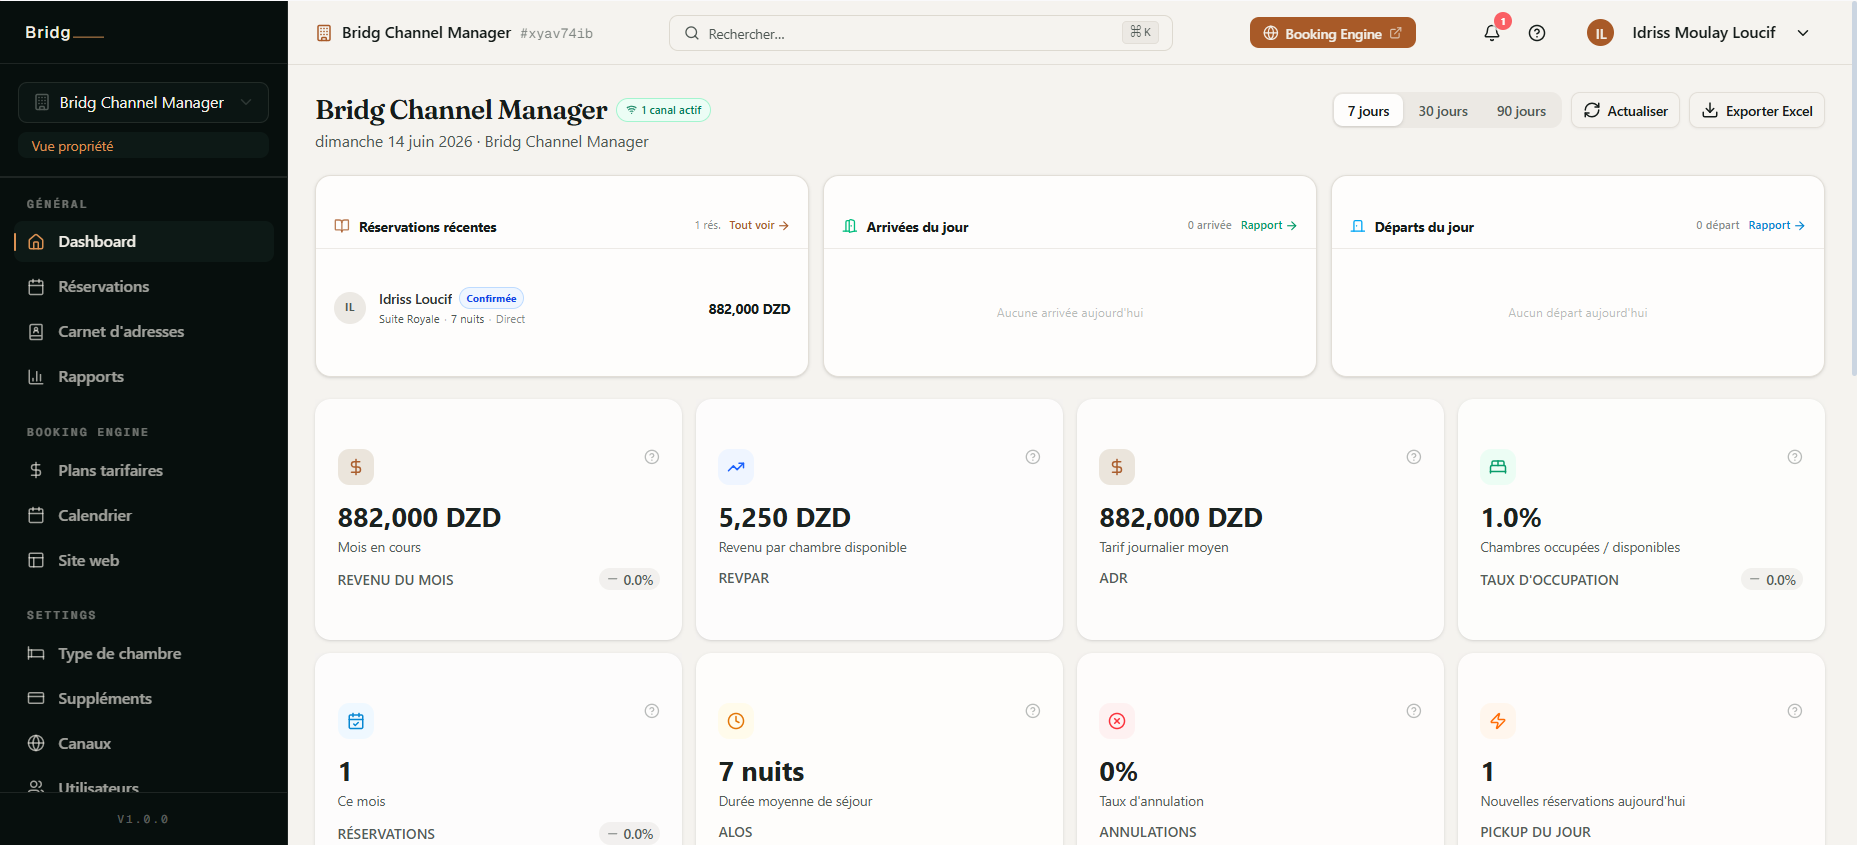Focus the Rechercher search field
This screenshot has width=1857, height=845.
(920, 33)
